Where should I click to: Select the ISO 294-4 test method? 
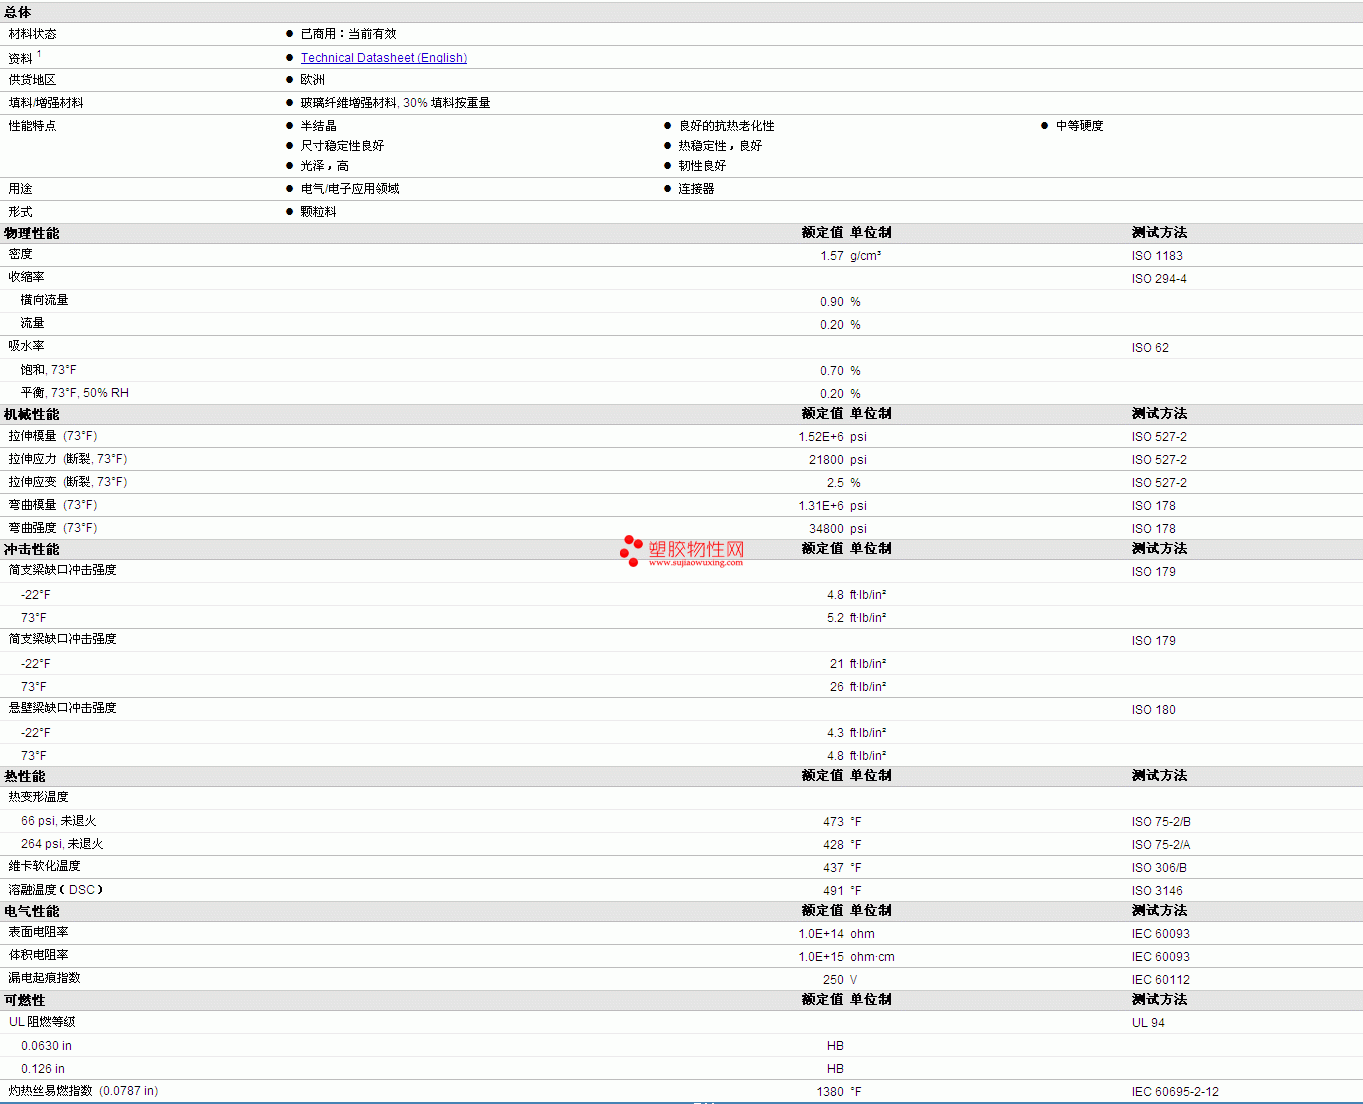[1159, 279]
